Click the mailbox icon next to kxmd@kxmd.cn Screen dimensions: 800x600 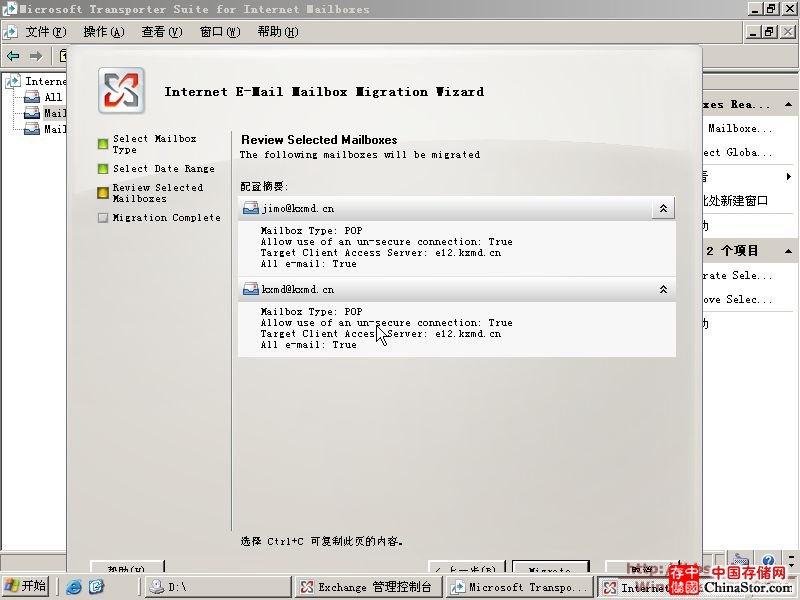(x=251, y=289)
